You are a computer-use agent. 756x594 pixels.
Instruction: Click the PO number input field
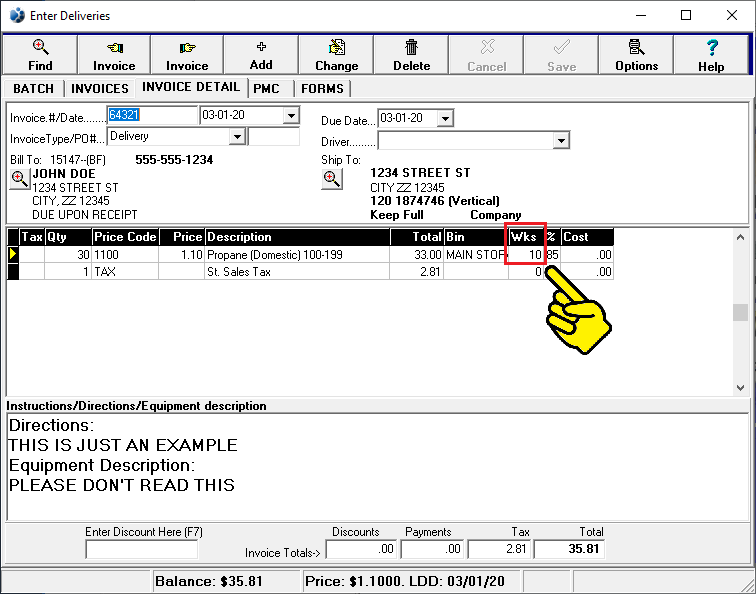[274, 137]
